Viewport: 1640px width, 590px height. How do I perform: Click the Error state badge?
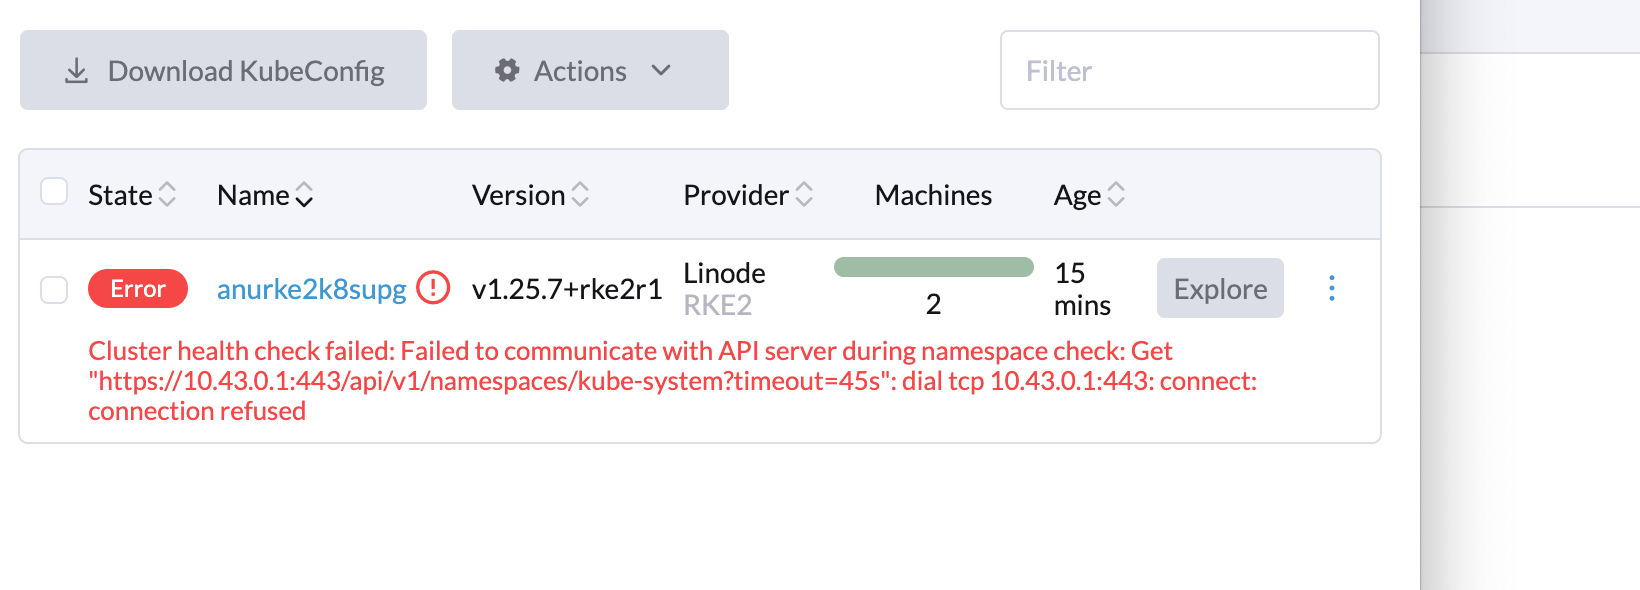click(137, 288)
